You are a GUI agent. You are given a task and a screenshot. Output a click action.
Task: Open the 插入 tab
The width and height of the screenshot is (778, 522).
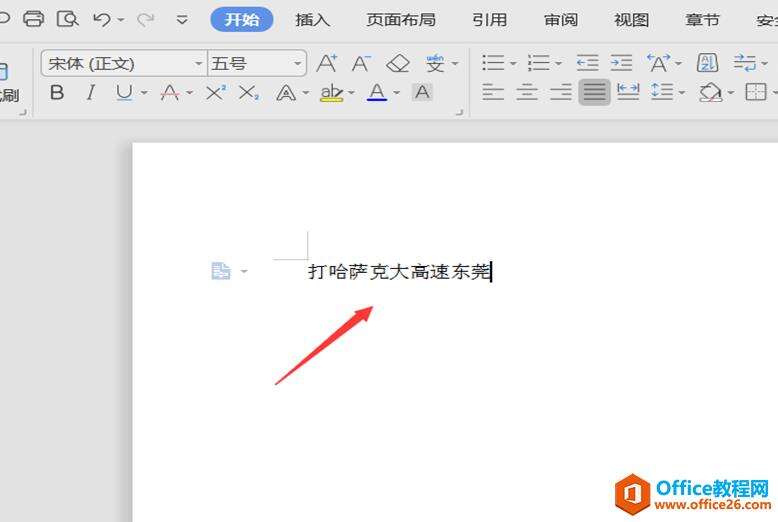[x=313, y=20]
